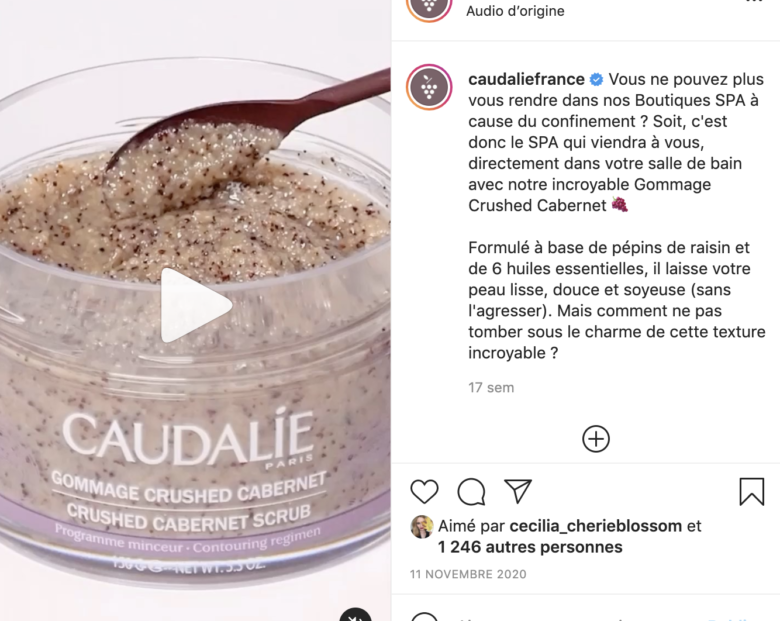Like the post with the heart icon

pyautogui.click(x=424, y=492)
